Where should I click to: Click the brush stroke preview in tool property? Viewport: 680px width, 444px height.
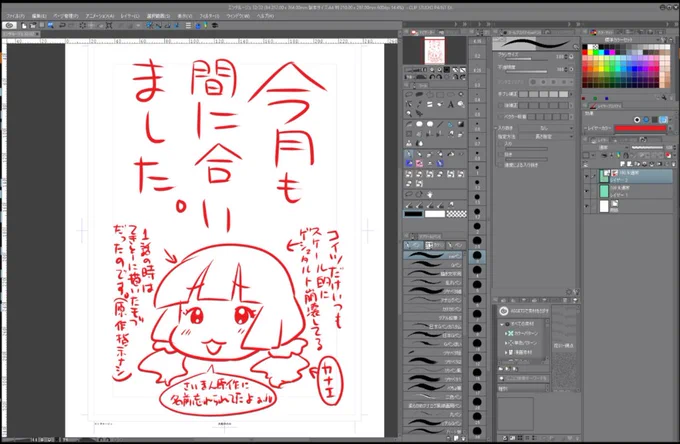click(534, 43)
